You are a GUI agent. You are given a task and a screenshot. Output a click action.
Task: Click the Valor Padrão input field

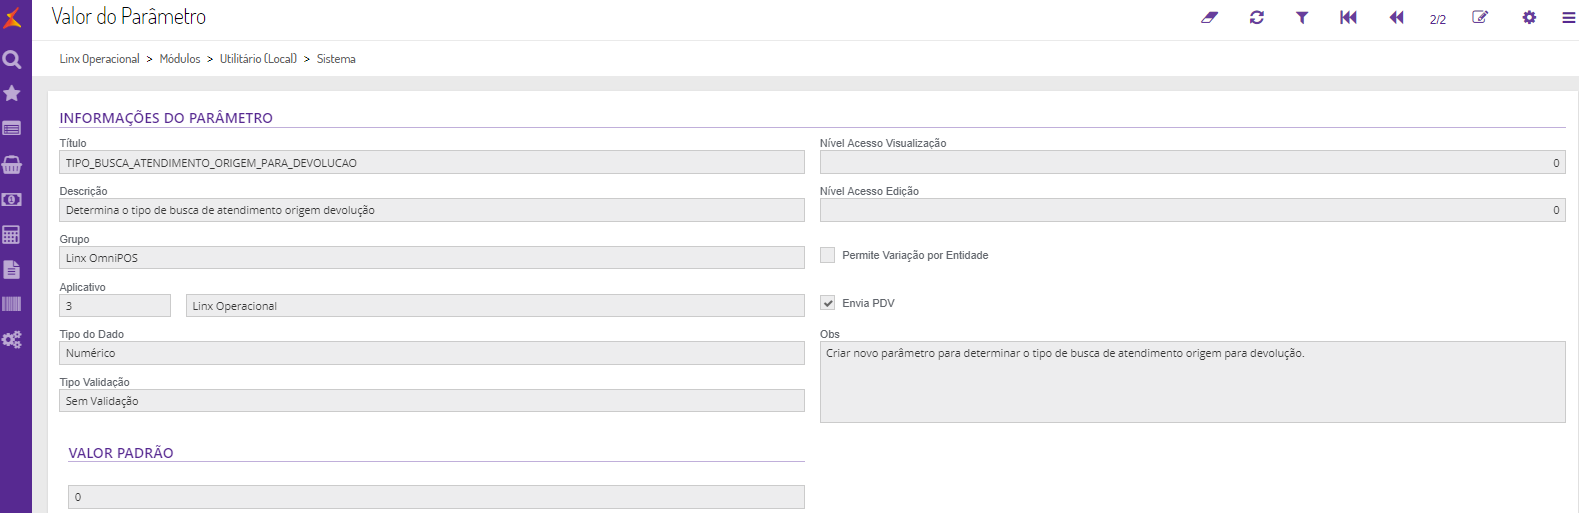[436, 497]
